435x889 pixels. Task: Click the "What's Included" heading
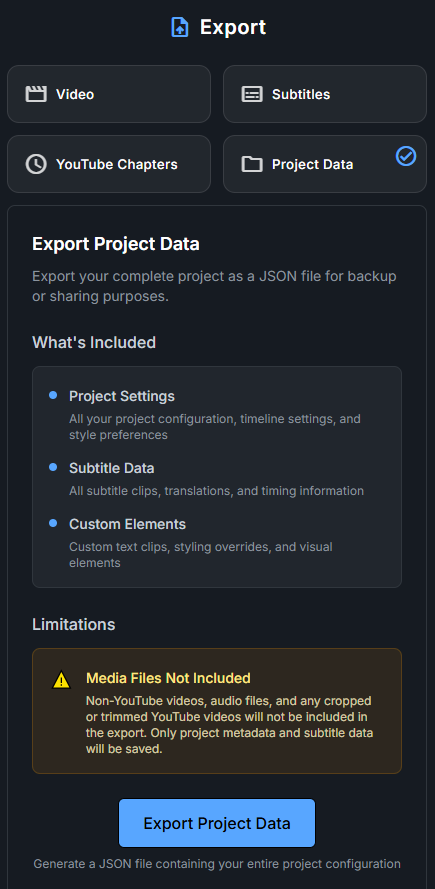tap(94, 342)
